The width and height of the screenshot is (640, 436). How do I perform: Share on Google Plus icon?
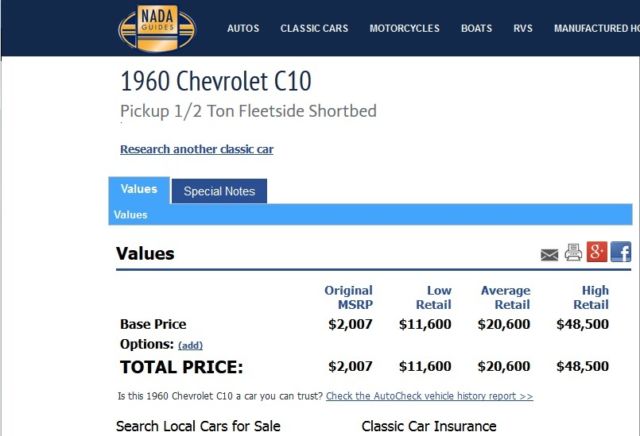click(x=597, y=251)
